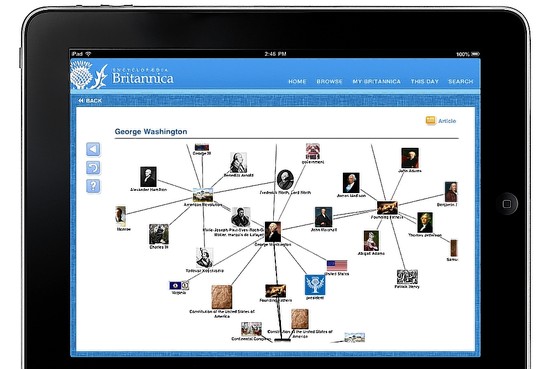Tap the undo curved arrow icon
The height and width of the screenshot is (369, 553).
(x=93, y=168)
